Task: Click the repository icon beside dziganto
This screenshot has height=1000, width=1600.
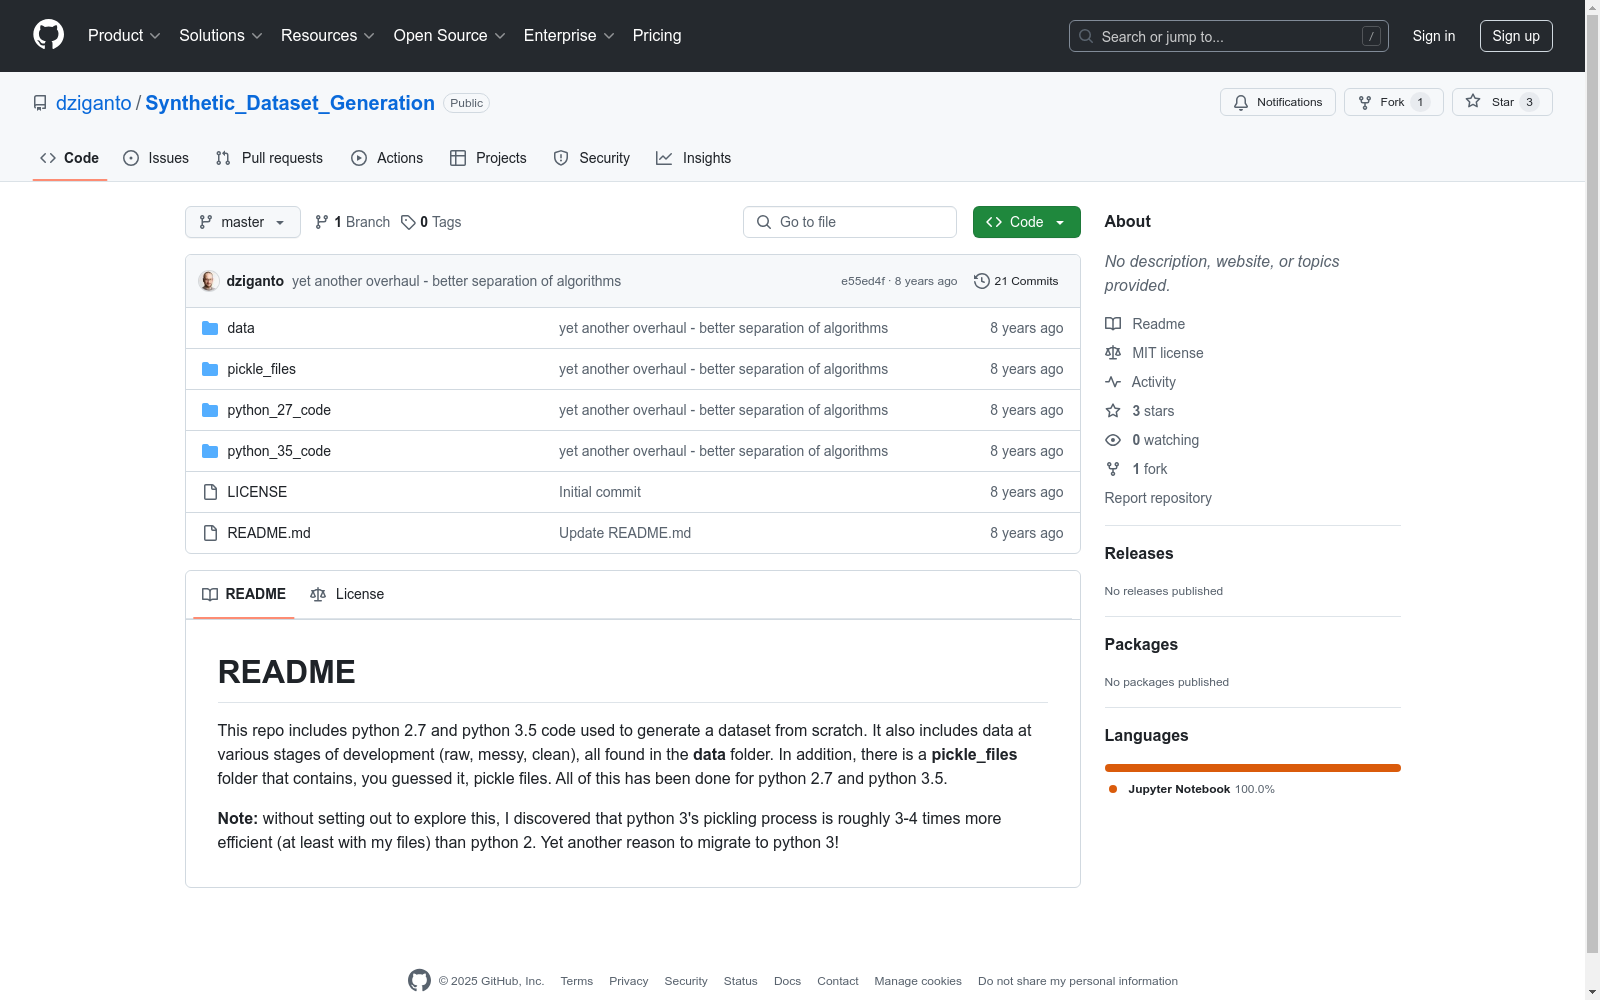Action: coord(40,103)
